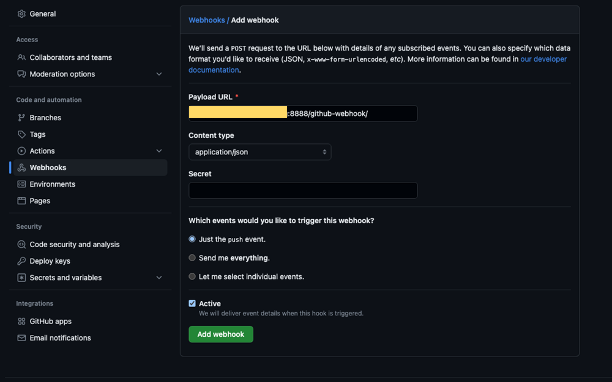Click the Moderation options speech bubble icon
The width and height of the screenshot is (612, 382).
tap(21, 74)
